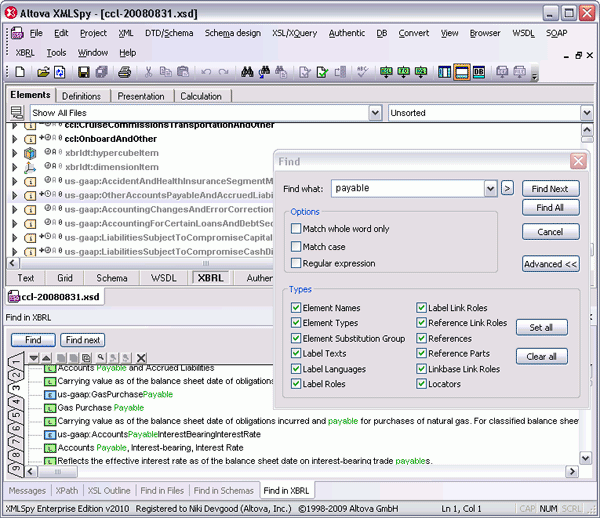Open the Schema design menu
The image size is (600, 518).
pyautogui.click(x=233, y=33)
